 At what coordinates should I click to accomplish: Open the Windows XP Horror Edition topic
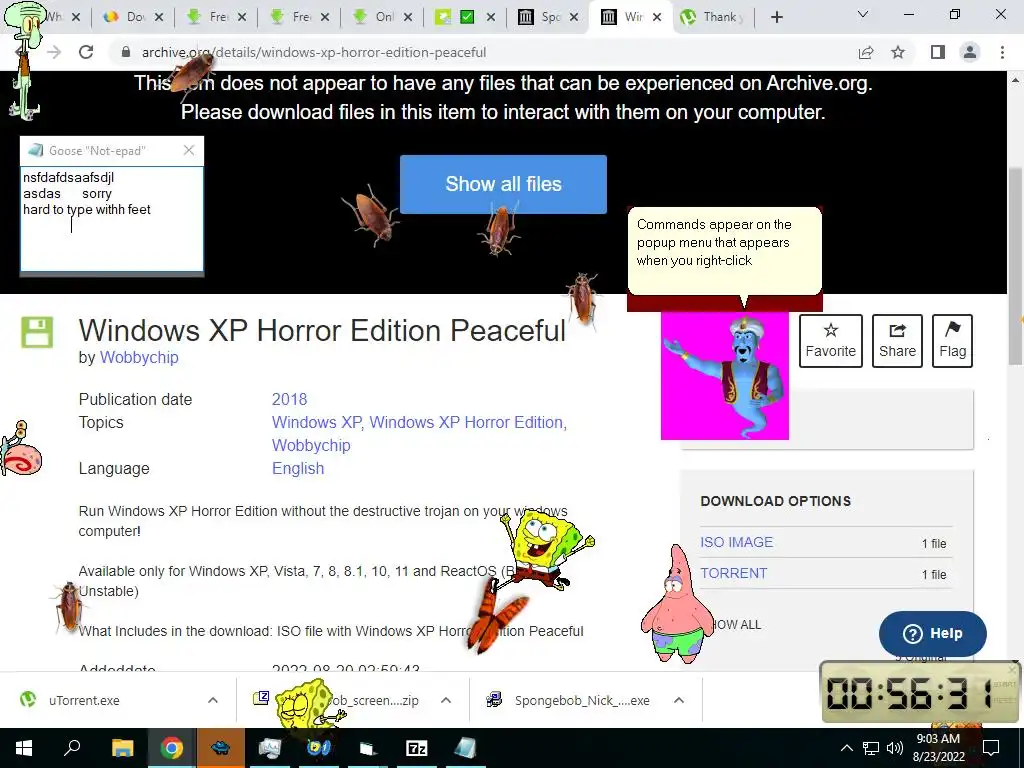[466, 422]
